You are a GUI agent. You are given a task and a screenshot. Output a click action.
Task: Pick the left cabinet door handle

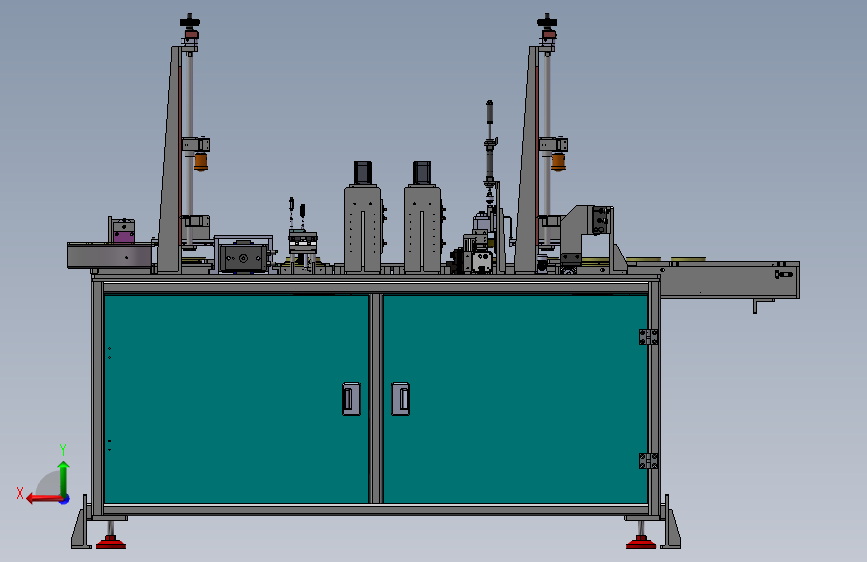click(x=351, y=398)
